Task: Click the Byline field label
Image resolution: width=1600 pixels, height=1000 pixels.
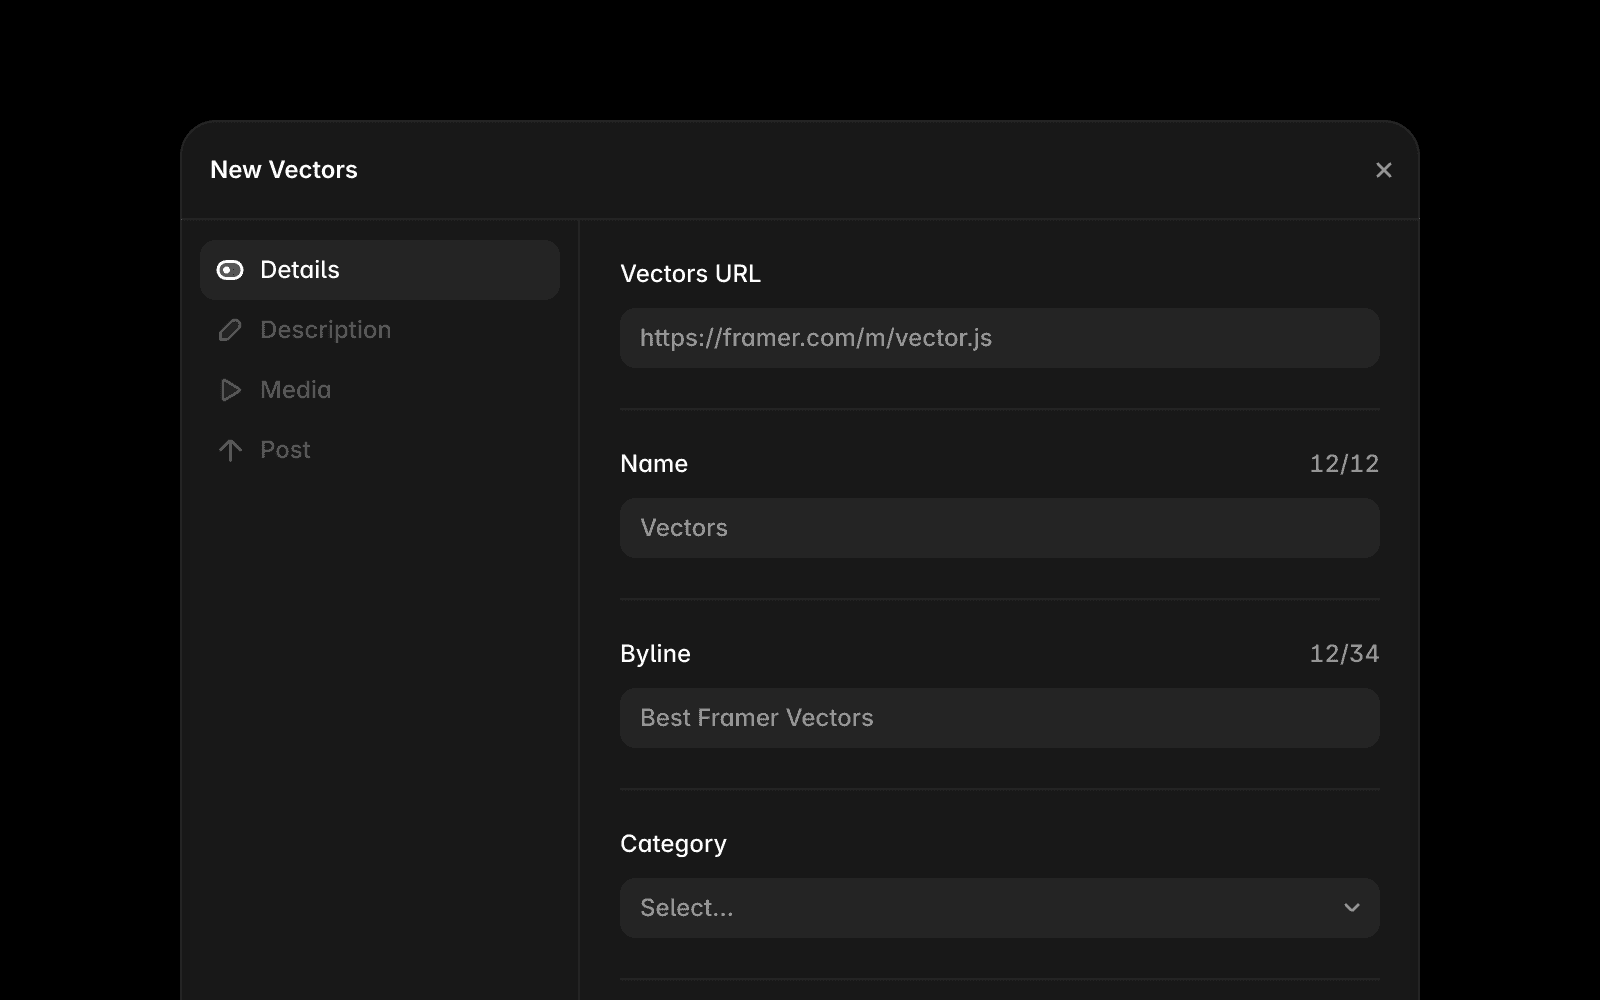Action: click(655, 654)
